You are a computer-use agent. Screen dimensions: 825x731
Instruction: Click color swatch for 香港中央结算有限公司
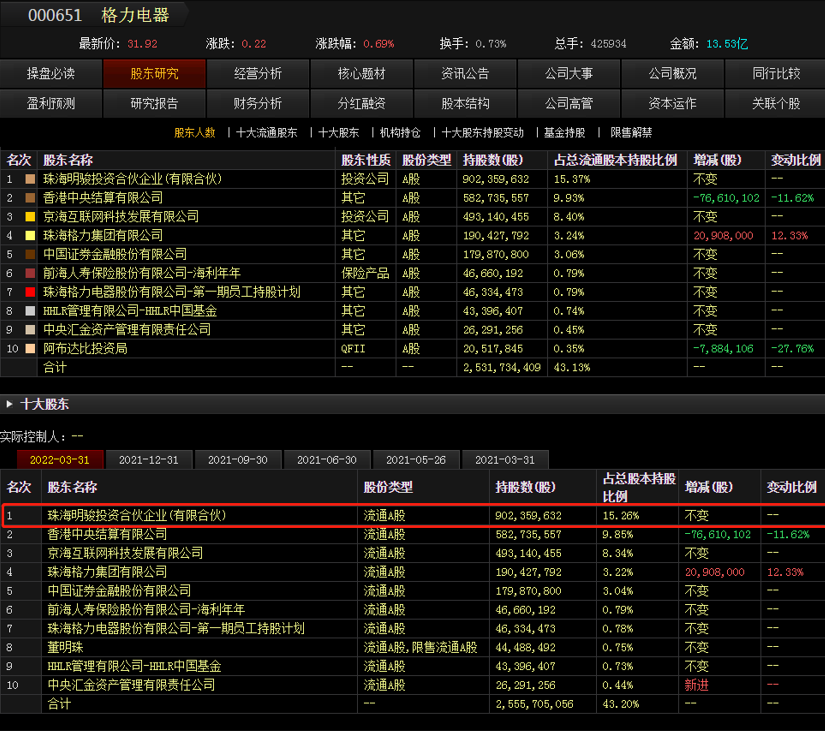(31, 198)
